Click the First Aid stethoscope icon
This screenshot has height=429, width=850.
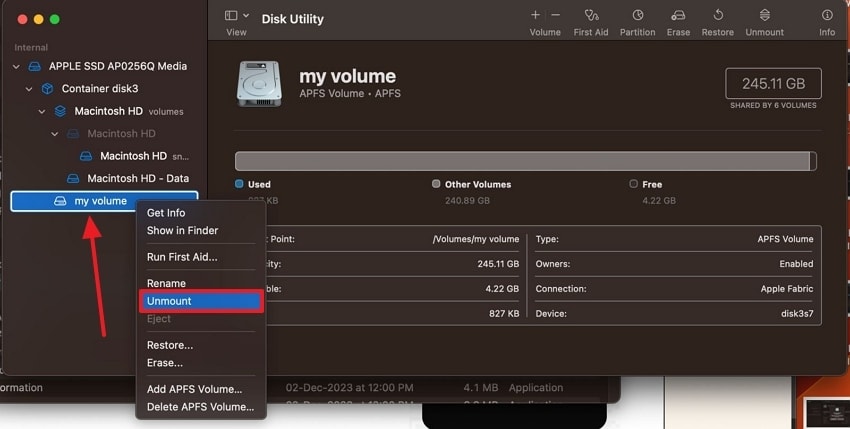591,15
